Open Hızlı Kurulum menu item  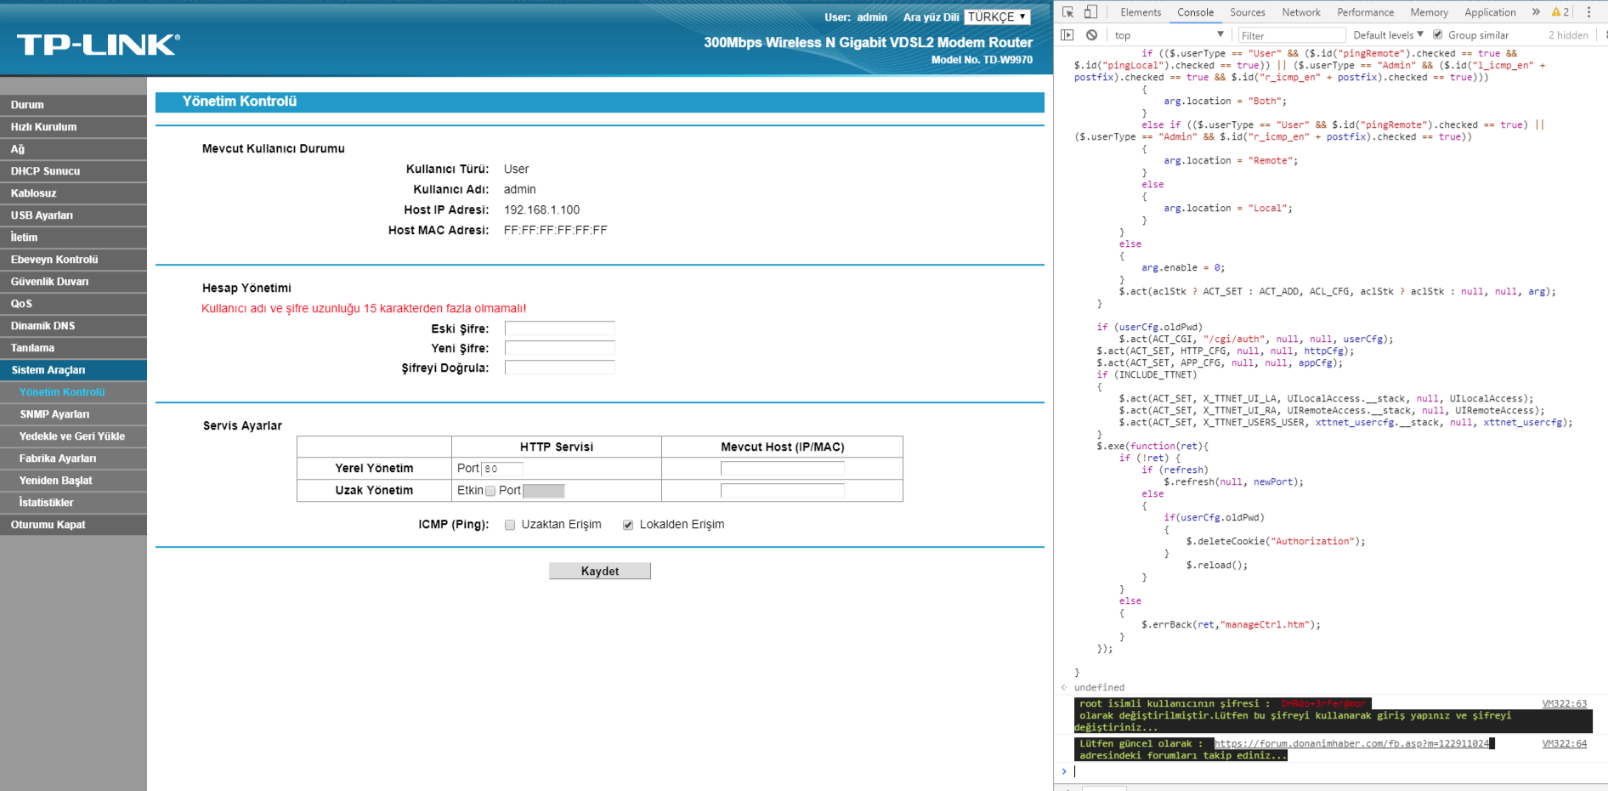click(x=73, y=127)
